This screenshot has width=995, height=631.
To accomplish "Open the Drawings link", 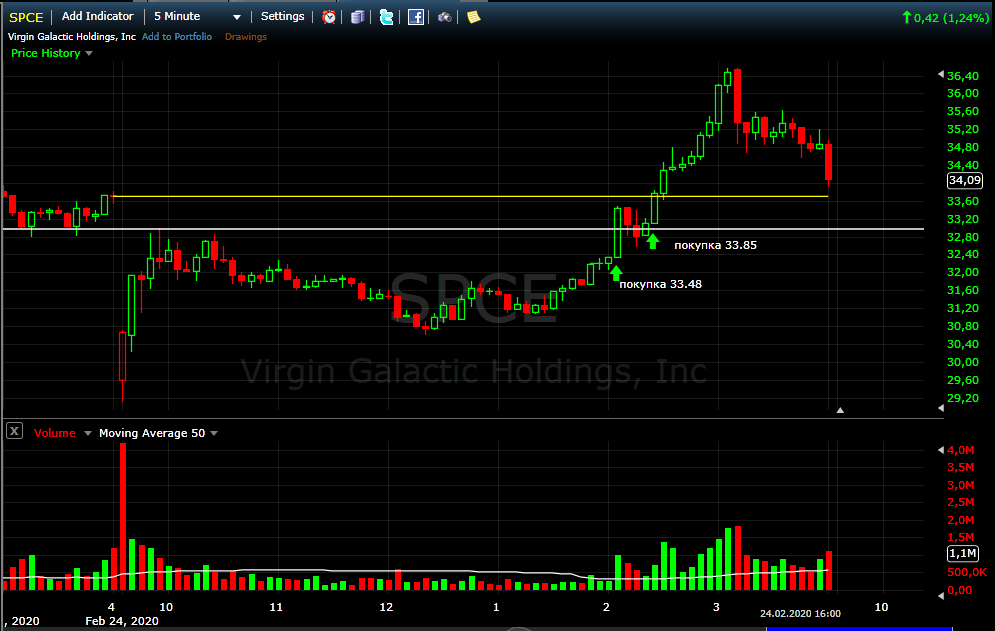I will tap(246, 37).
